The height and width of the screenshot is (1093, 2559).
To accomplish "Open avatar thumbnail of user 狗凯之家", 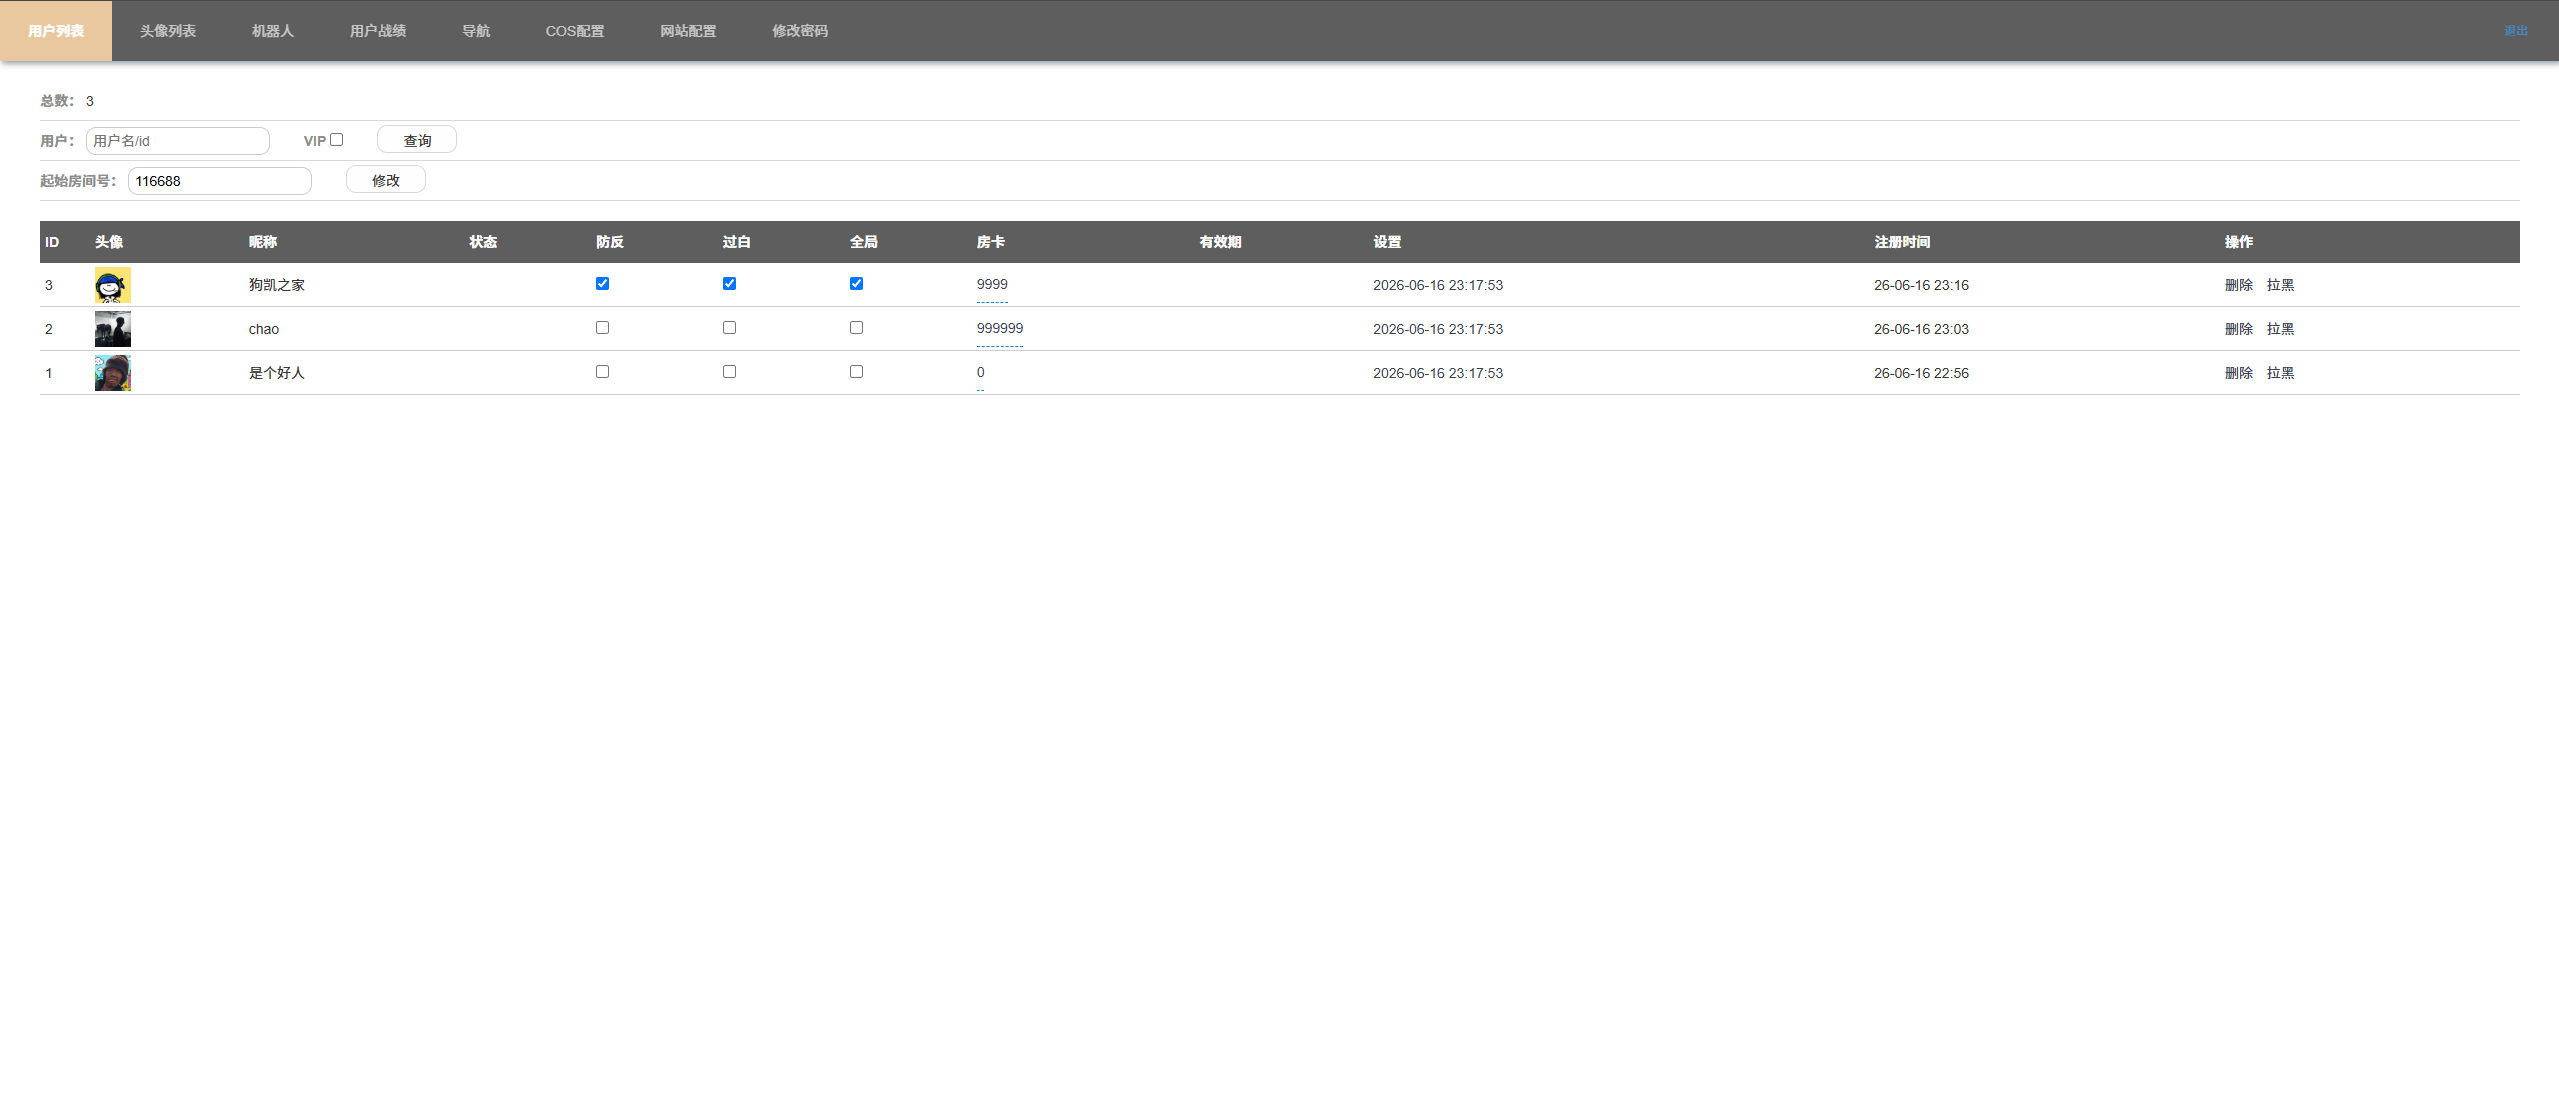I will pos(112,285).
